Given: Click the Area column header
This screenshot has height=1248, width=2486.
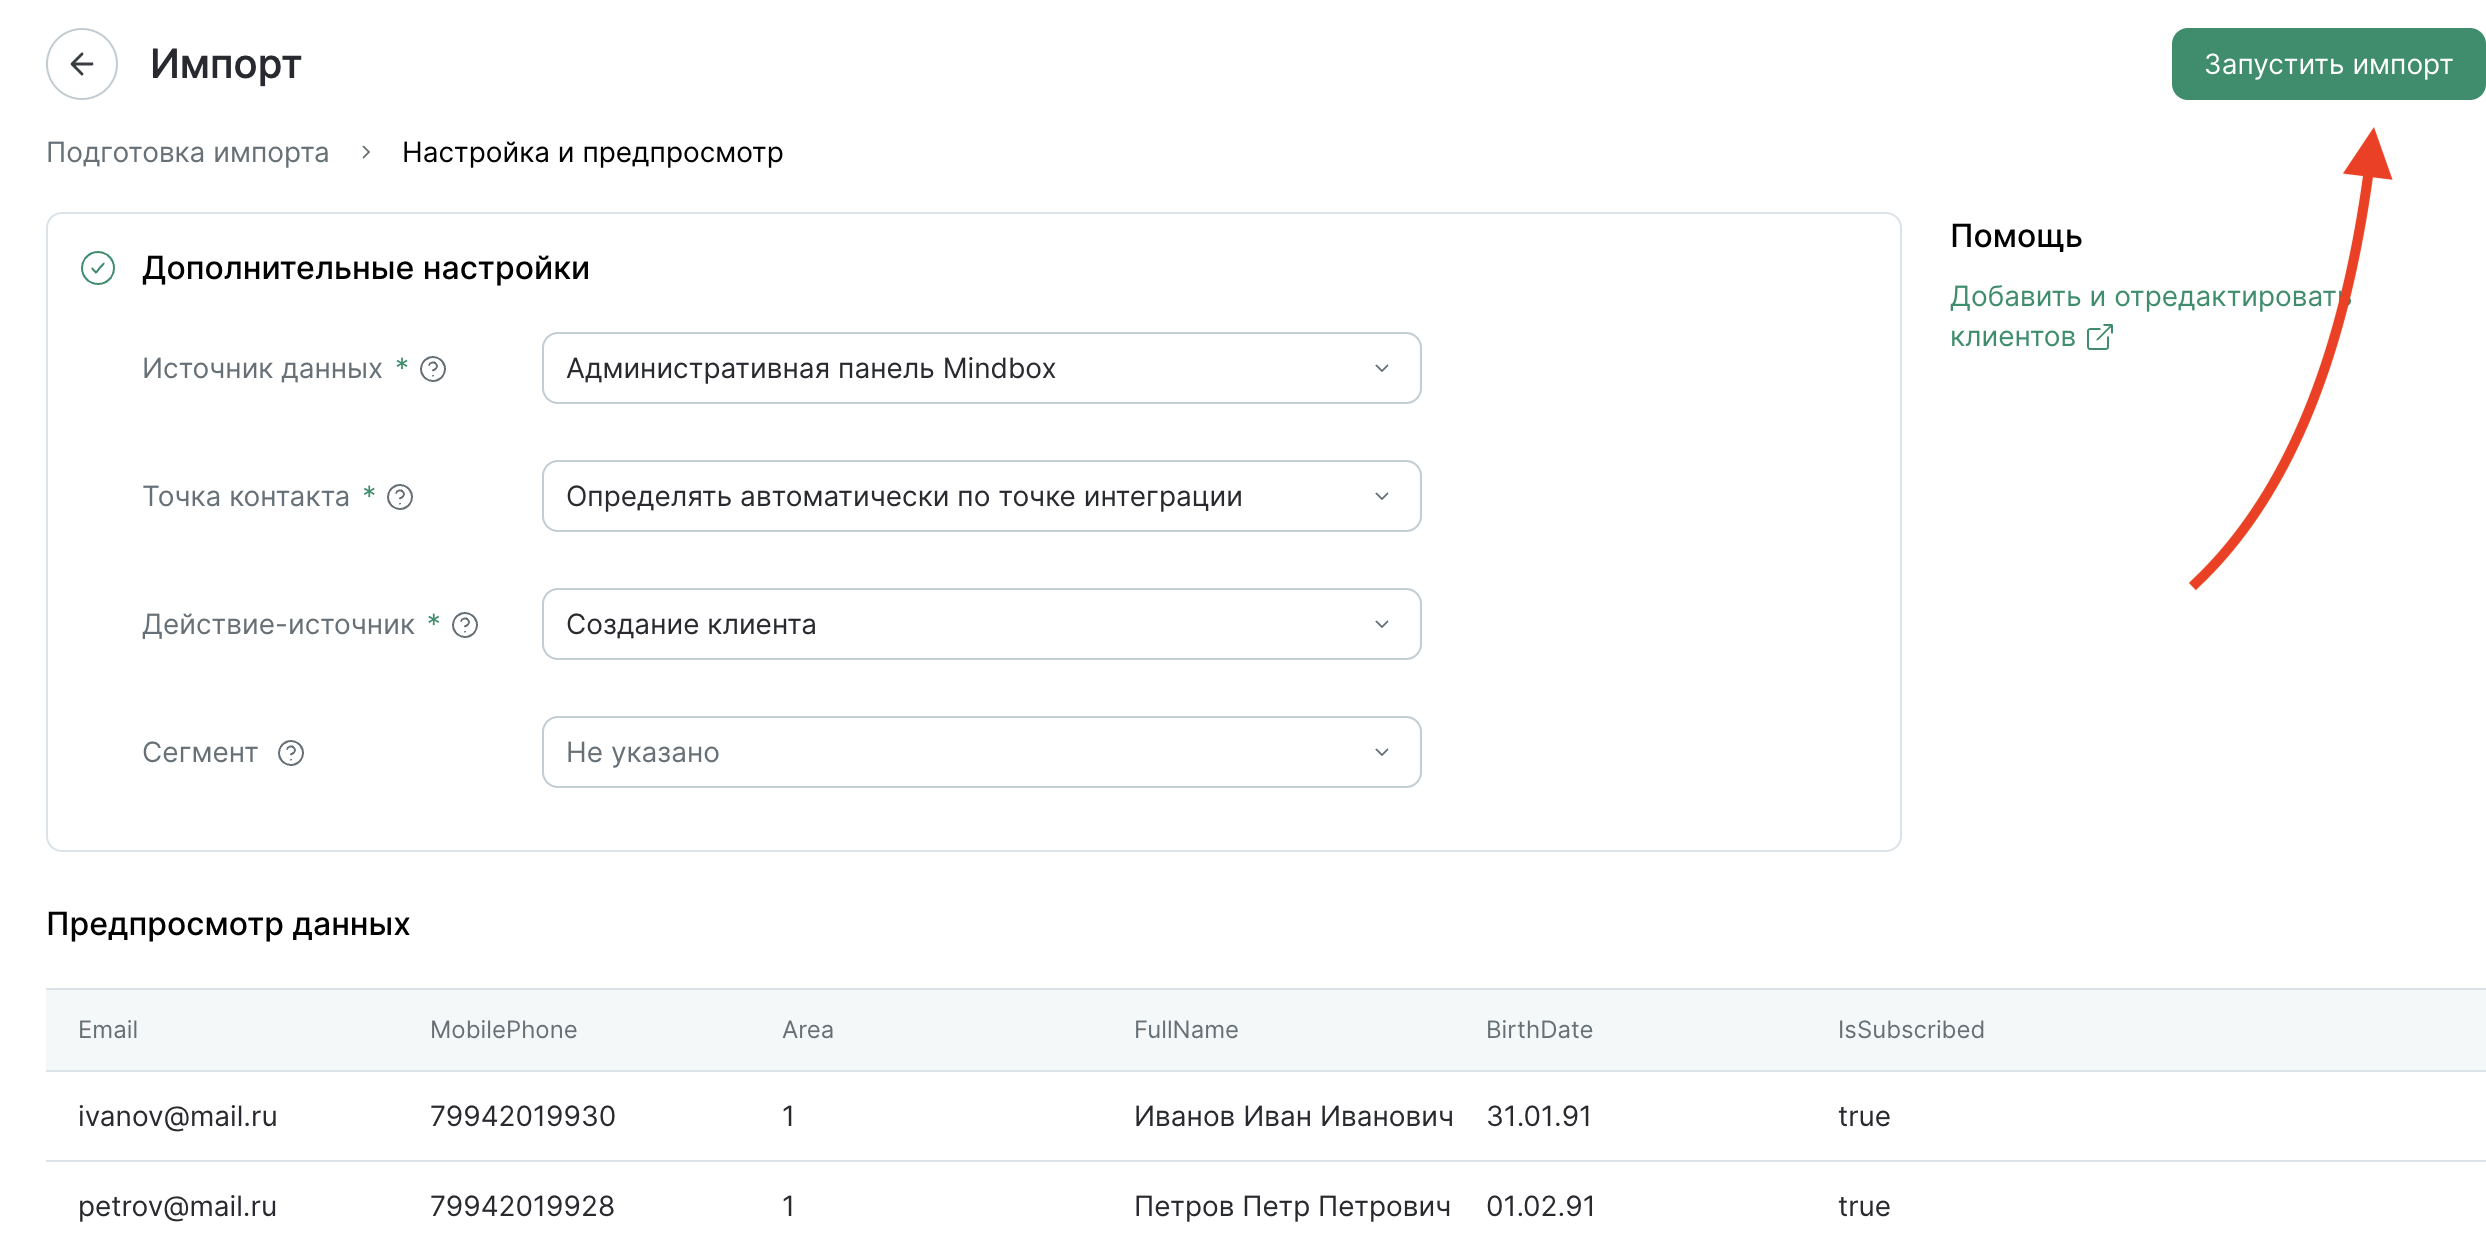Looking at the screenshot, I should [807, 1030].
